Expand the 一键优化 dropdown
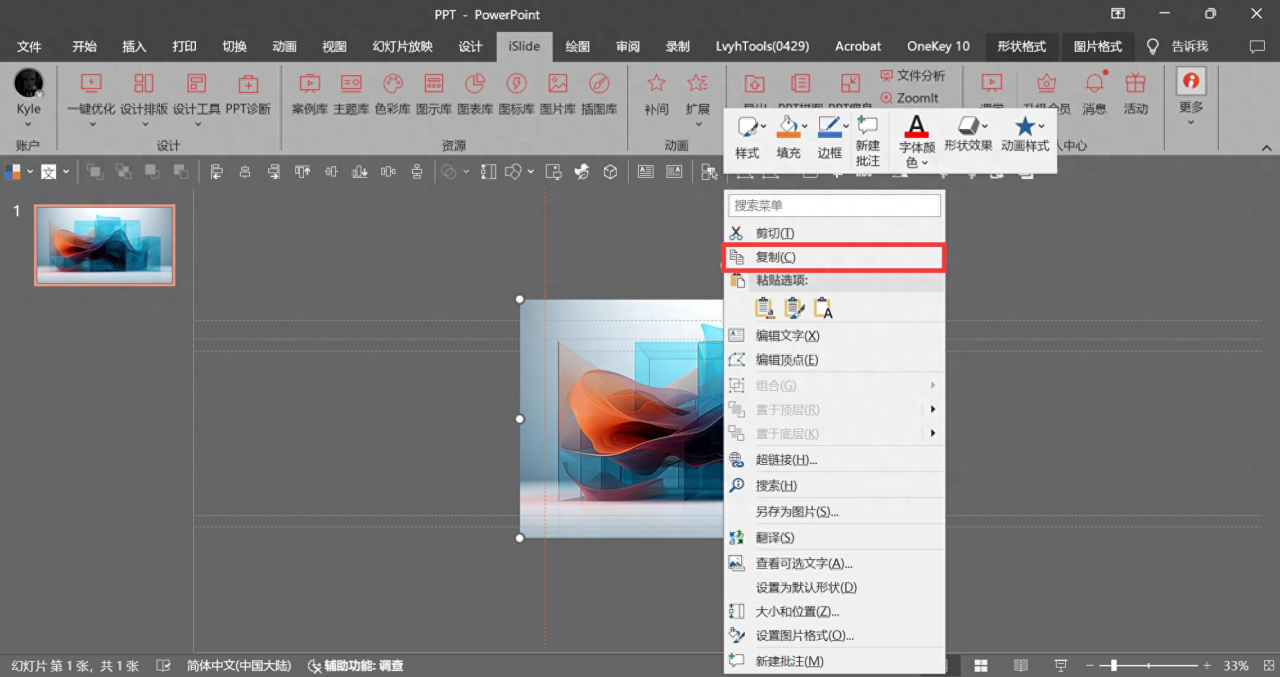Viewport: 1280px width, 677px height. tap(91, 125)
